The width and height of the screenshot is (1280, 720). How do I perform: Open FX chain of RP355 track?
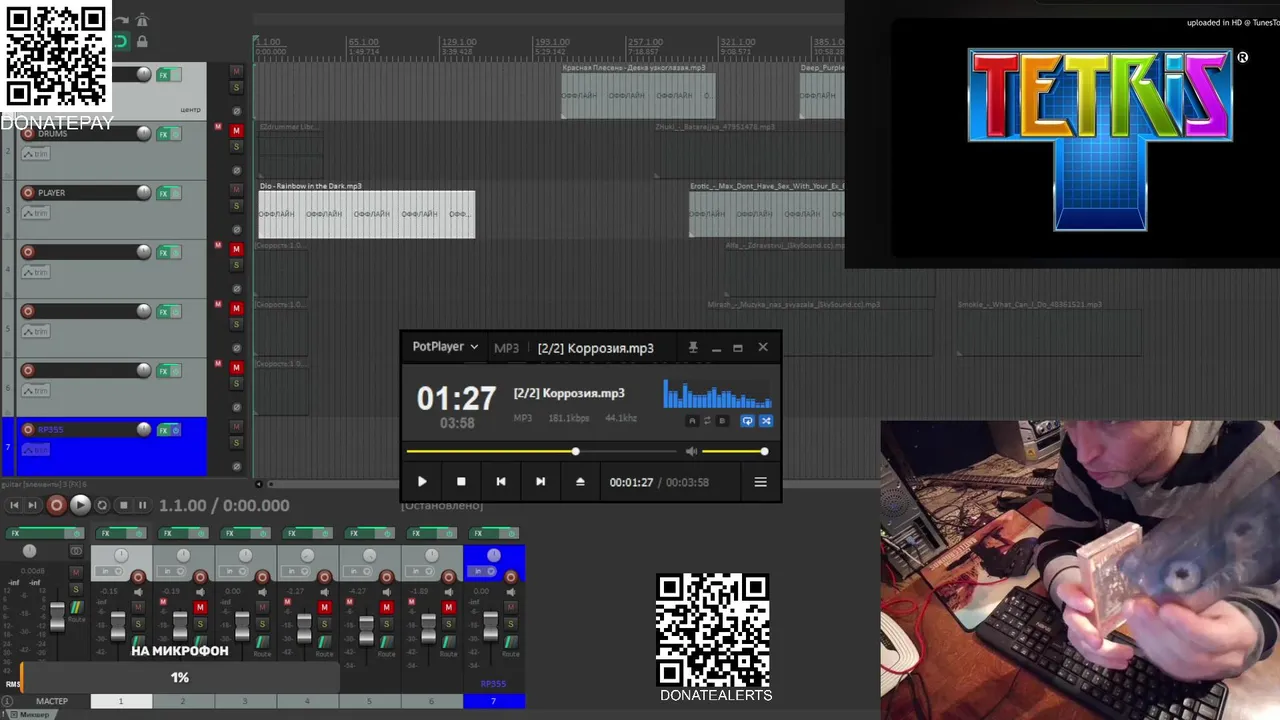(164, 430)
